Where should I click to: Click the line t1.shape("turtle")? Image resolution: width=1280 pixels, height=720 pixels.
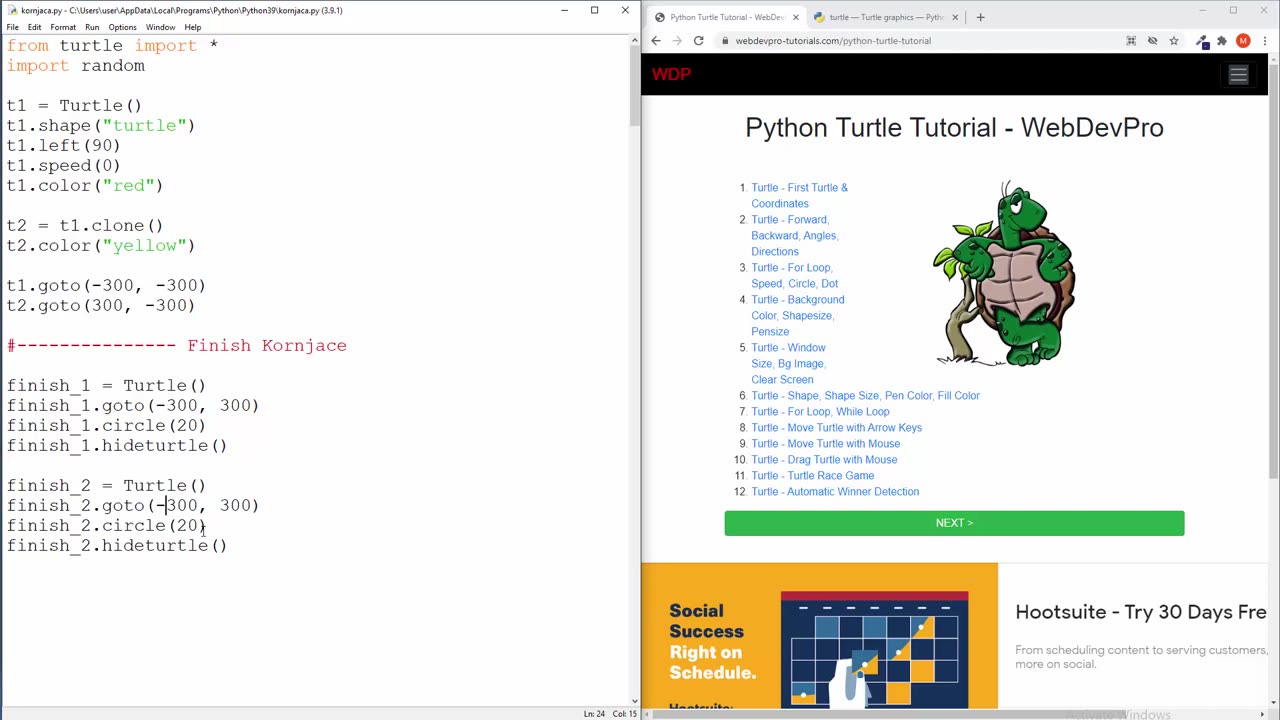coord(101,126)
